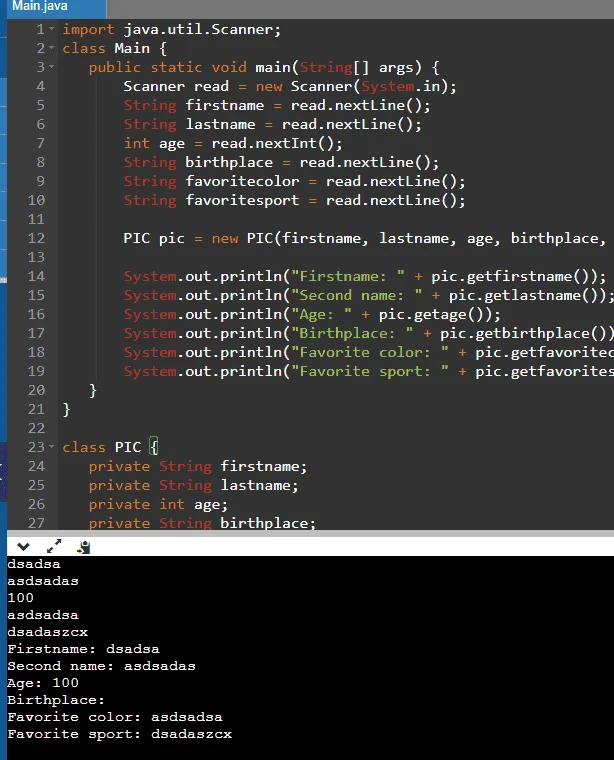614x760 pixels.
Task: Click console output 'Favorite sport: dsadaszcx'
Action: [120, 734]
